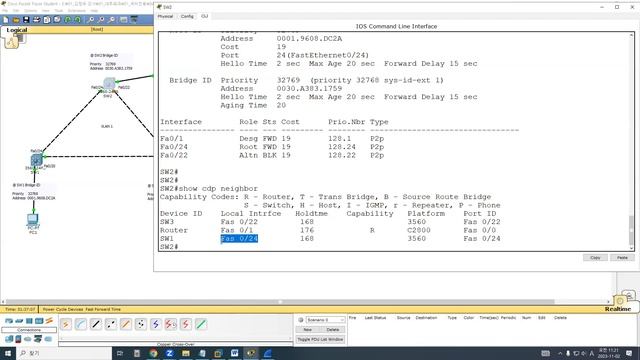Click the Zoom Out magnifier icon

(x=111, y=20)
